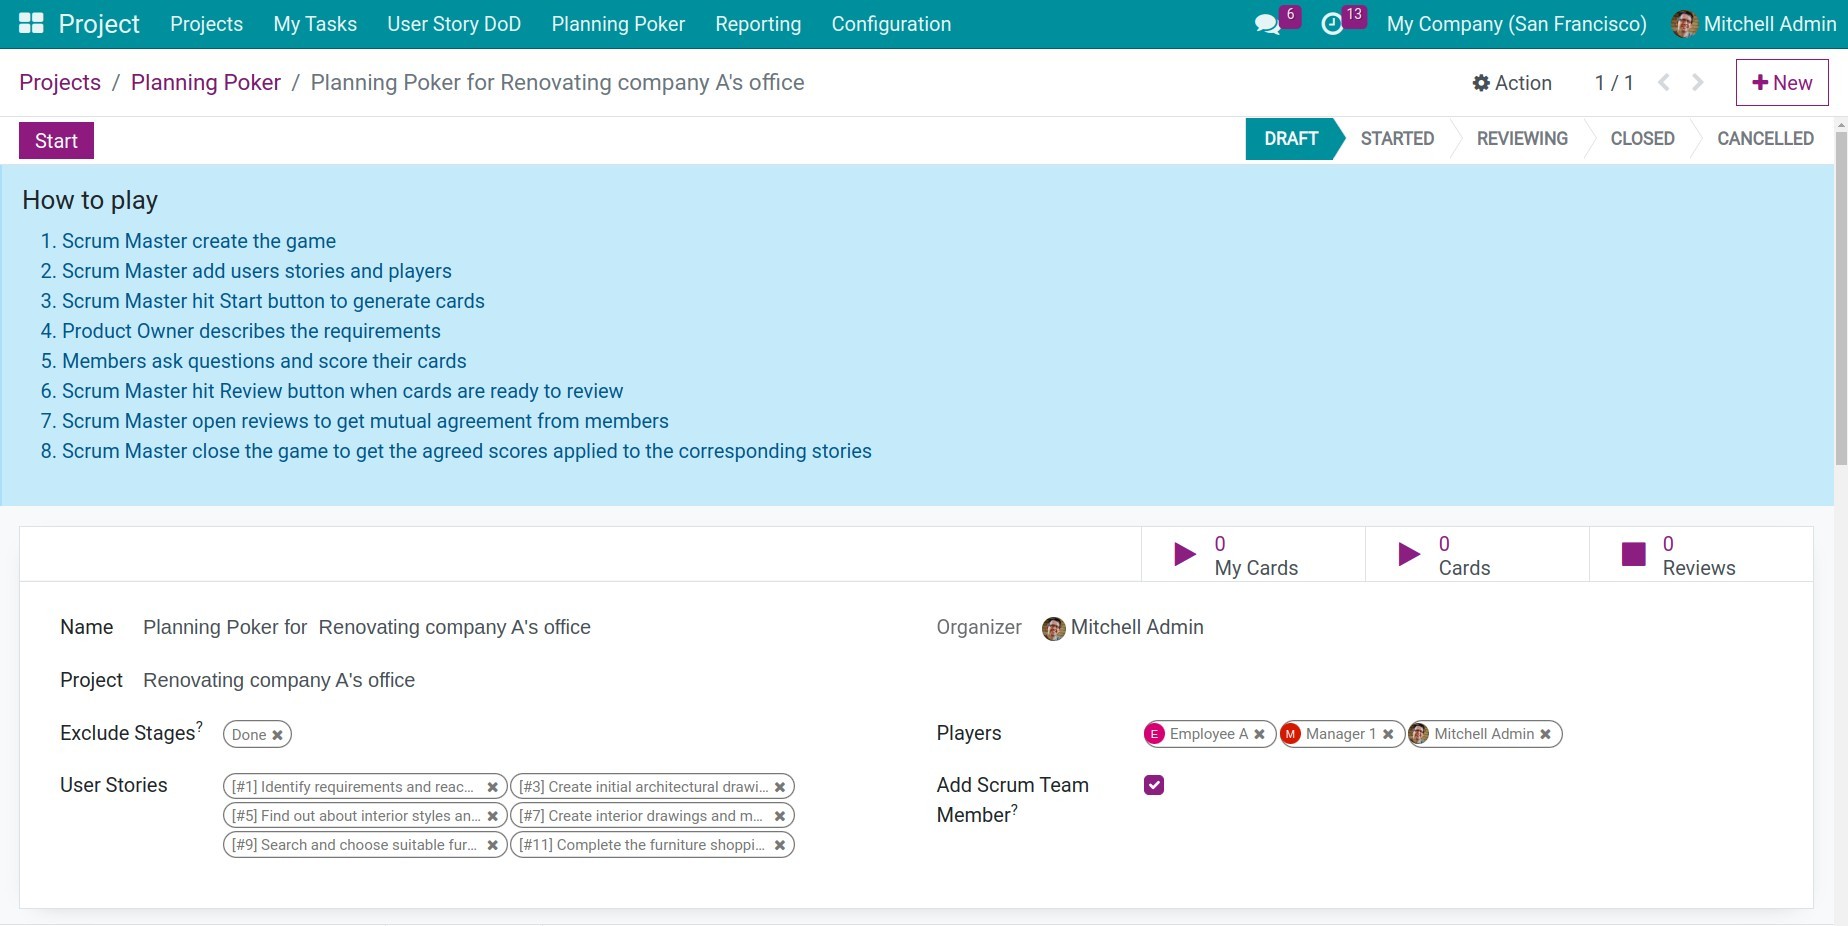Uncheck Add Scrum Team Member checkbox
The height and width of the screenshot is (926, 1848).
[x=1154, y=785]
